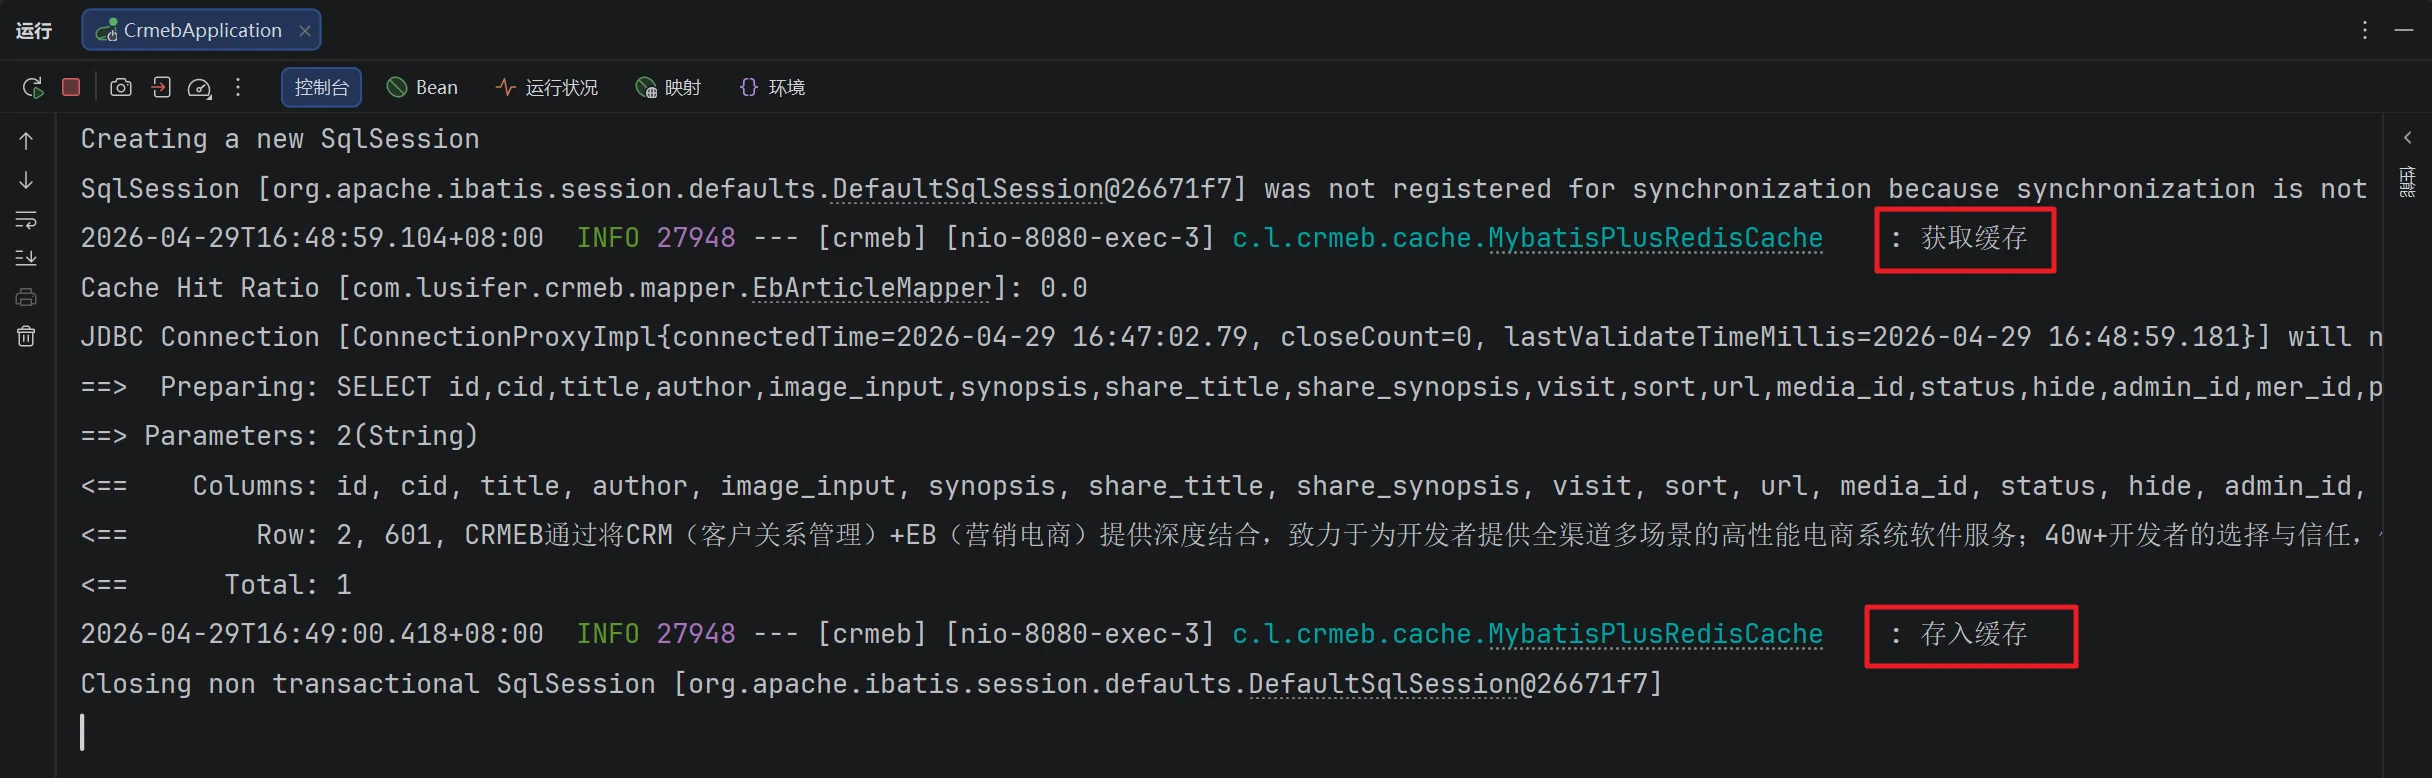Open the 环境 environment tab
Image resolution: width=2432 pixels, height=778 pixels.
(x=772, y=88)
